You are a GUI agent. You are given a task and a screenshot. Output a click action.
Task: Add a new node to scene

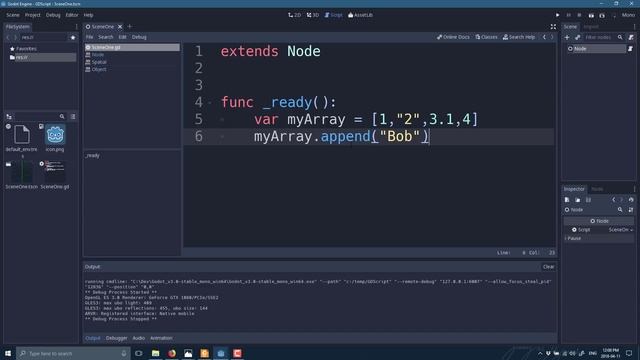point(567,38)
